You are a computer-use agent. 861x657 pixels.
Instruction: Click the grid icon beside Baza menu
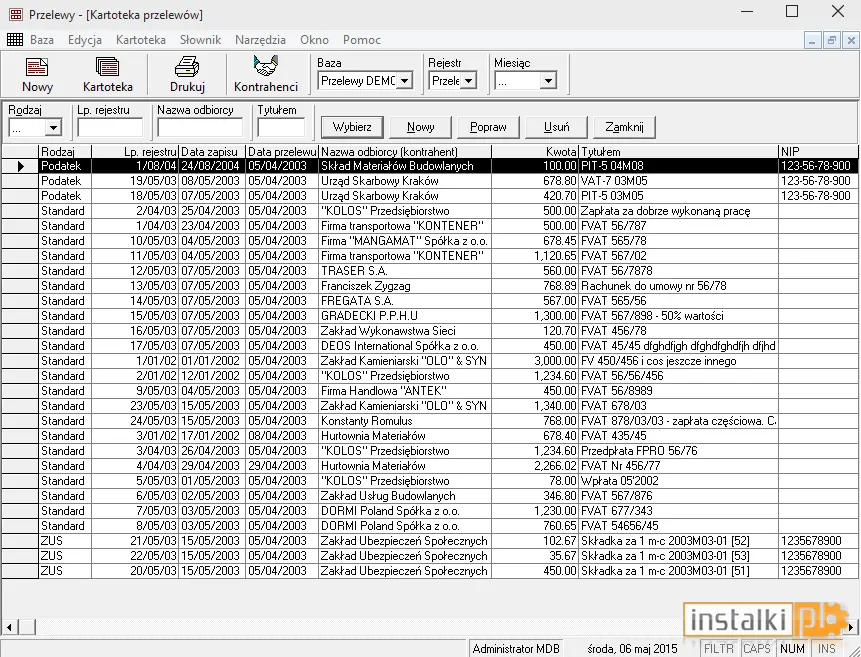[15, 40]
